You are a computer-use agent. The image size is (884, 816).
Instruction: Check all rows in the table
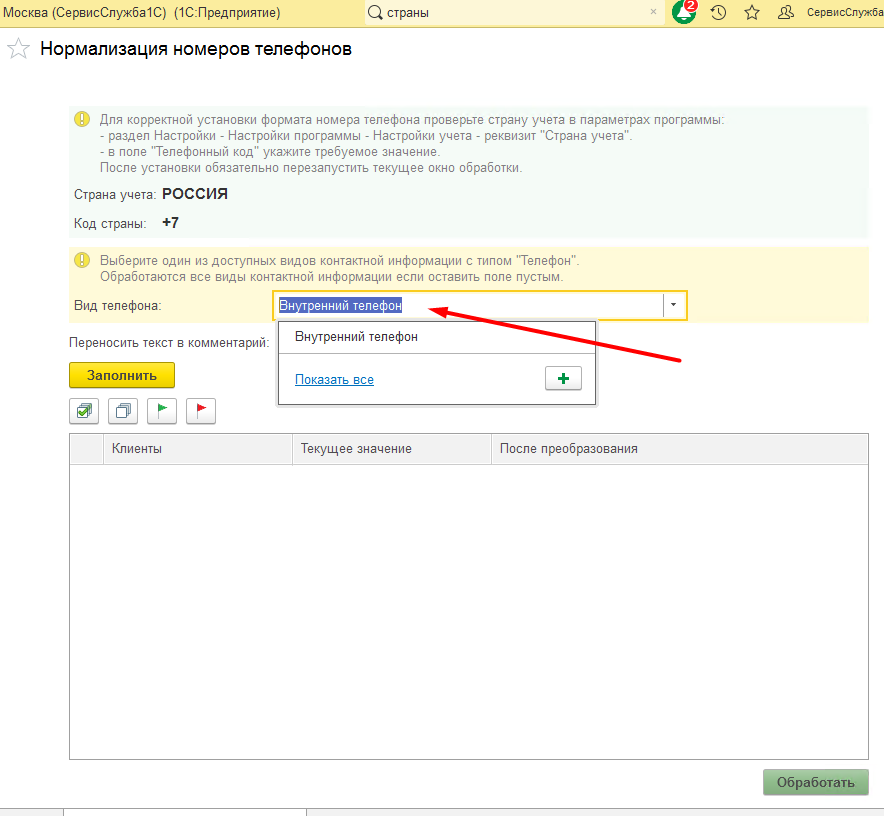tap(84, 411)
